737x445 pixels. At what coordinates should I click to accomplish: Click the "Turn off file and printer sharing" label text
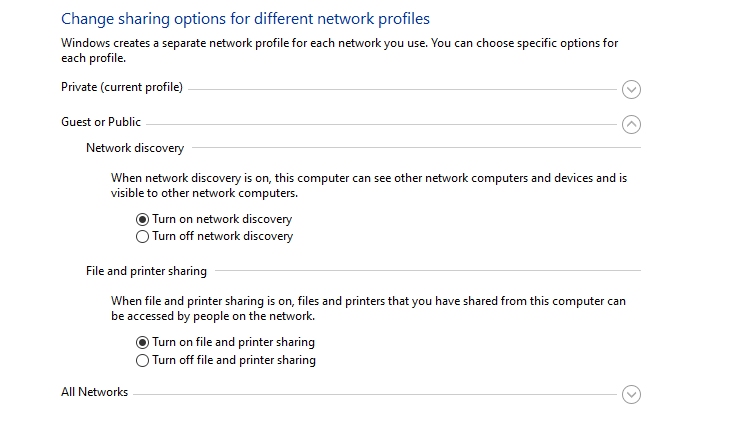[x=234, y=360]
